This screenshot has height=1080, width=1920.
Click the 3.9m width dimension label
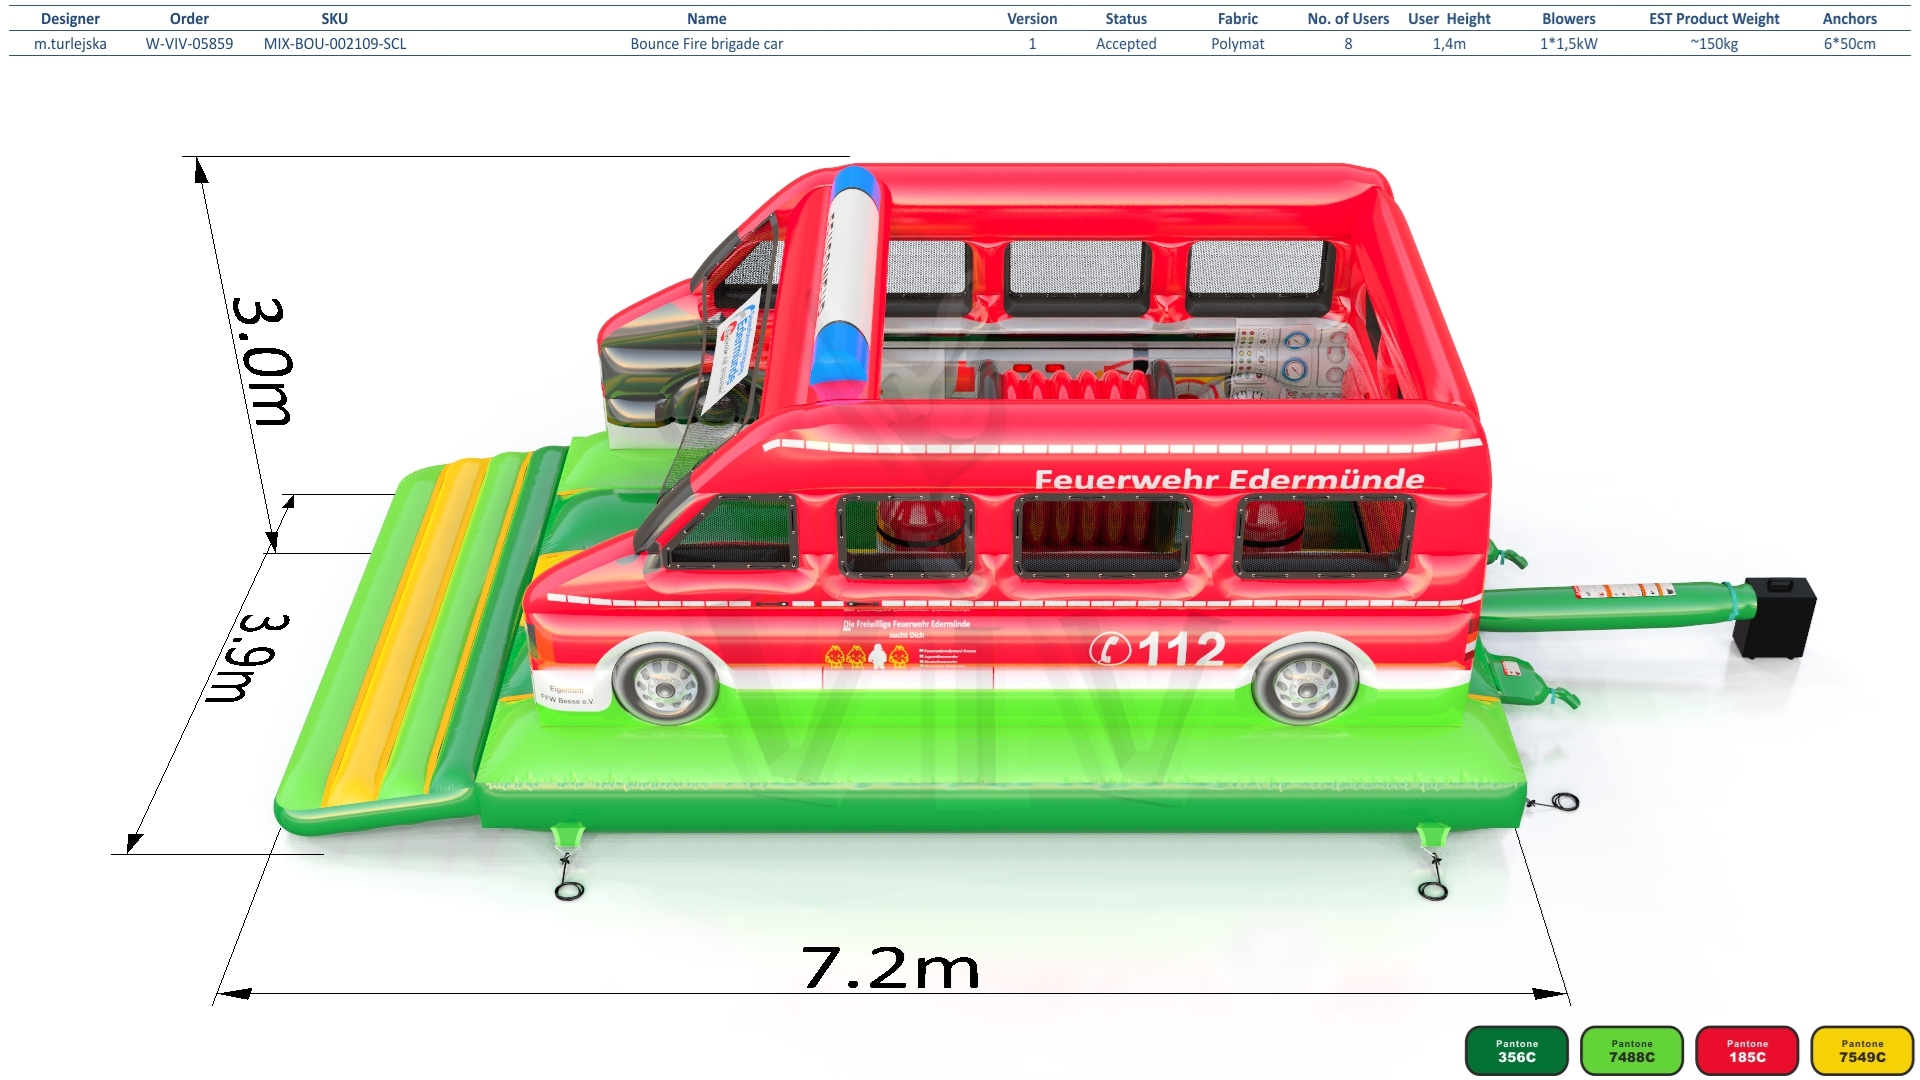[247, 658]
